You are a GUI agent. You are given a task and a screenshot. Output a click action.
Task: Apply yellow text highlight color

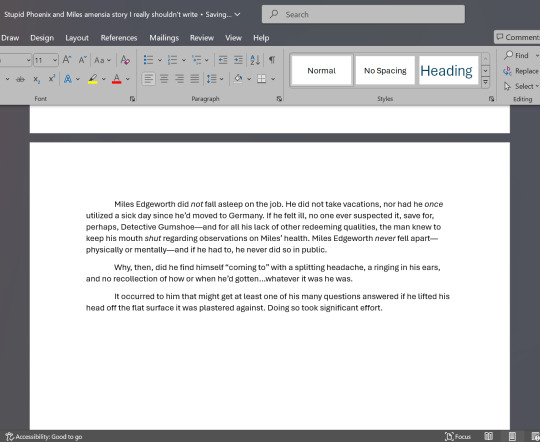[93, 79]
